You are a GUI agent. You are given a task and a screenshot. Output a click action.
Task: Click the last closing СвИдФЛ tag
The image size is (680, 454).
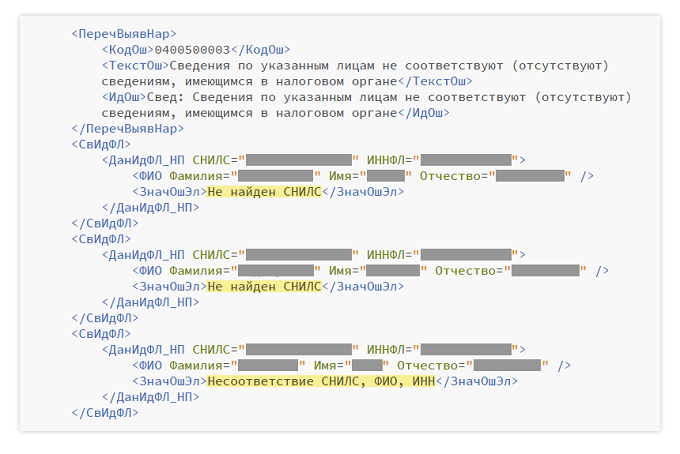104,413
